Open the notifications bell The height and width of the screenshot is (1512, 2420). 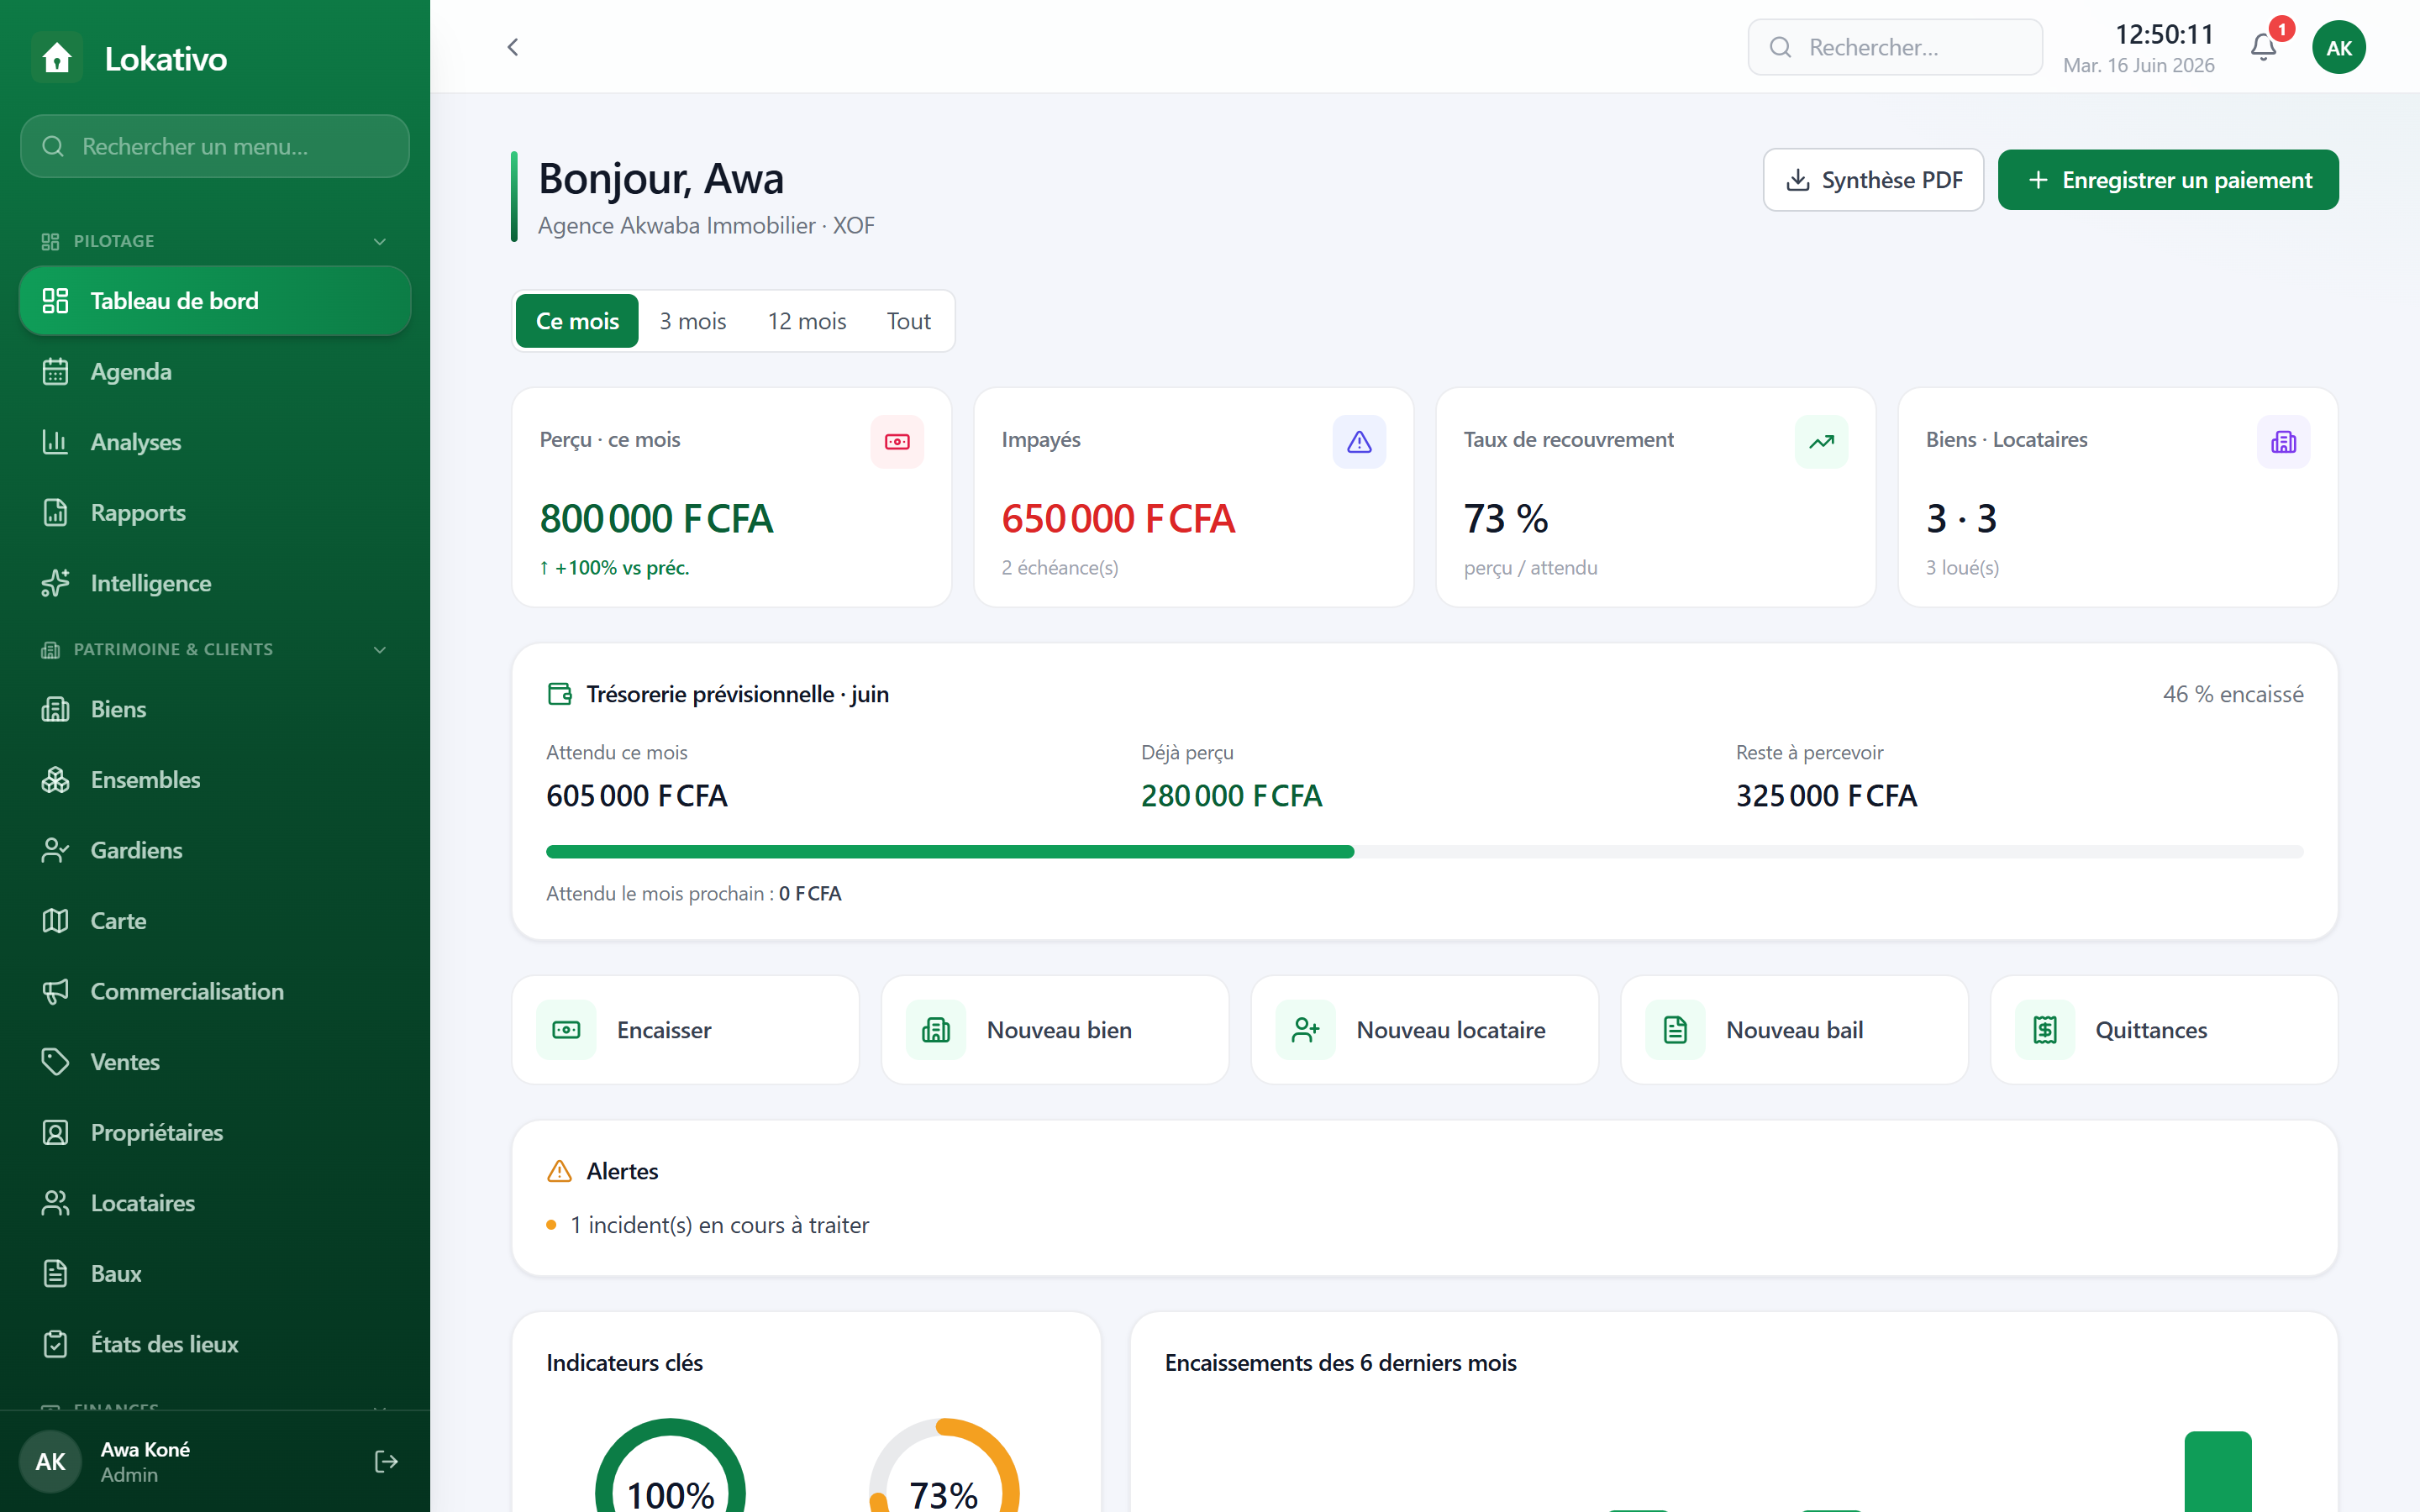click(2264, 47)
